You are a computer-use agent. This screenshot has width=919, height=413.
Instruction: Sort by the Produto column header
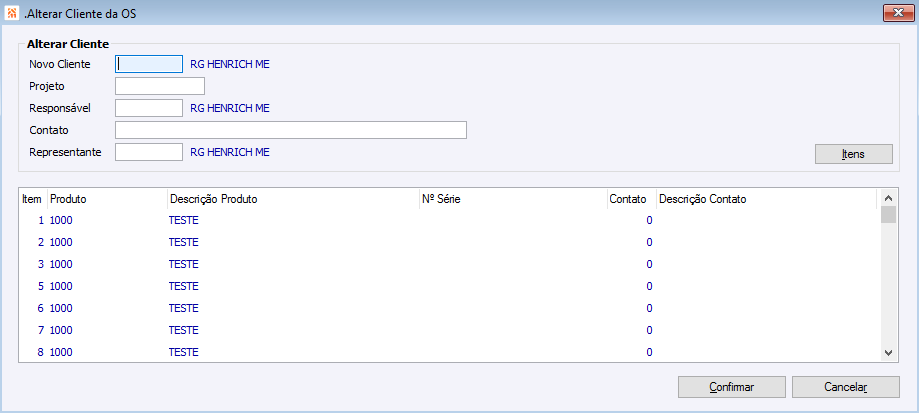106,199
